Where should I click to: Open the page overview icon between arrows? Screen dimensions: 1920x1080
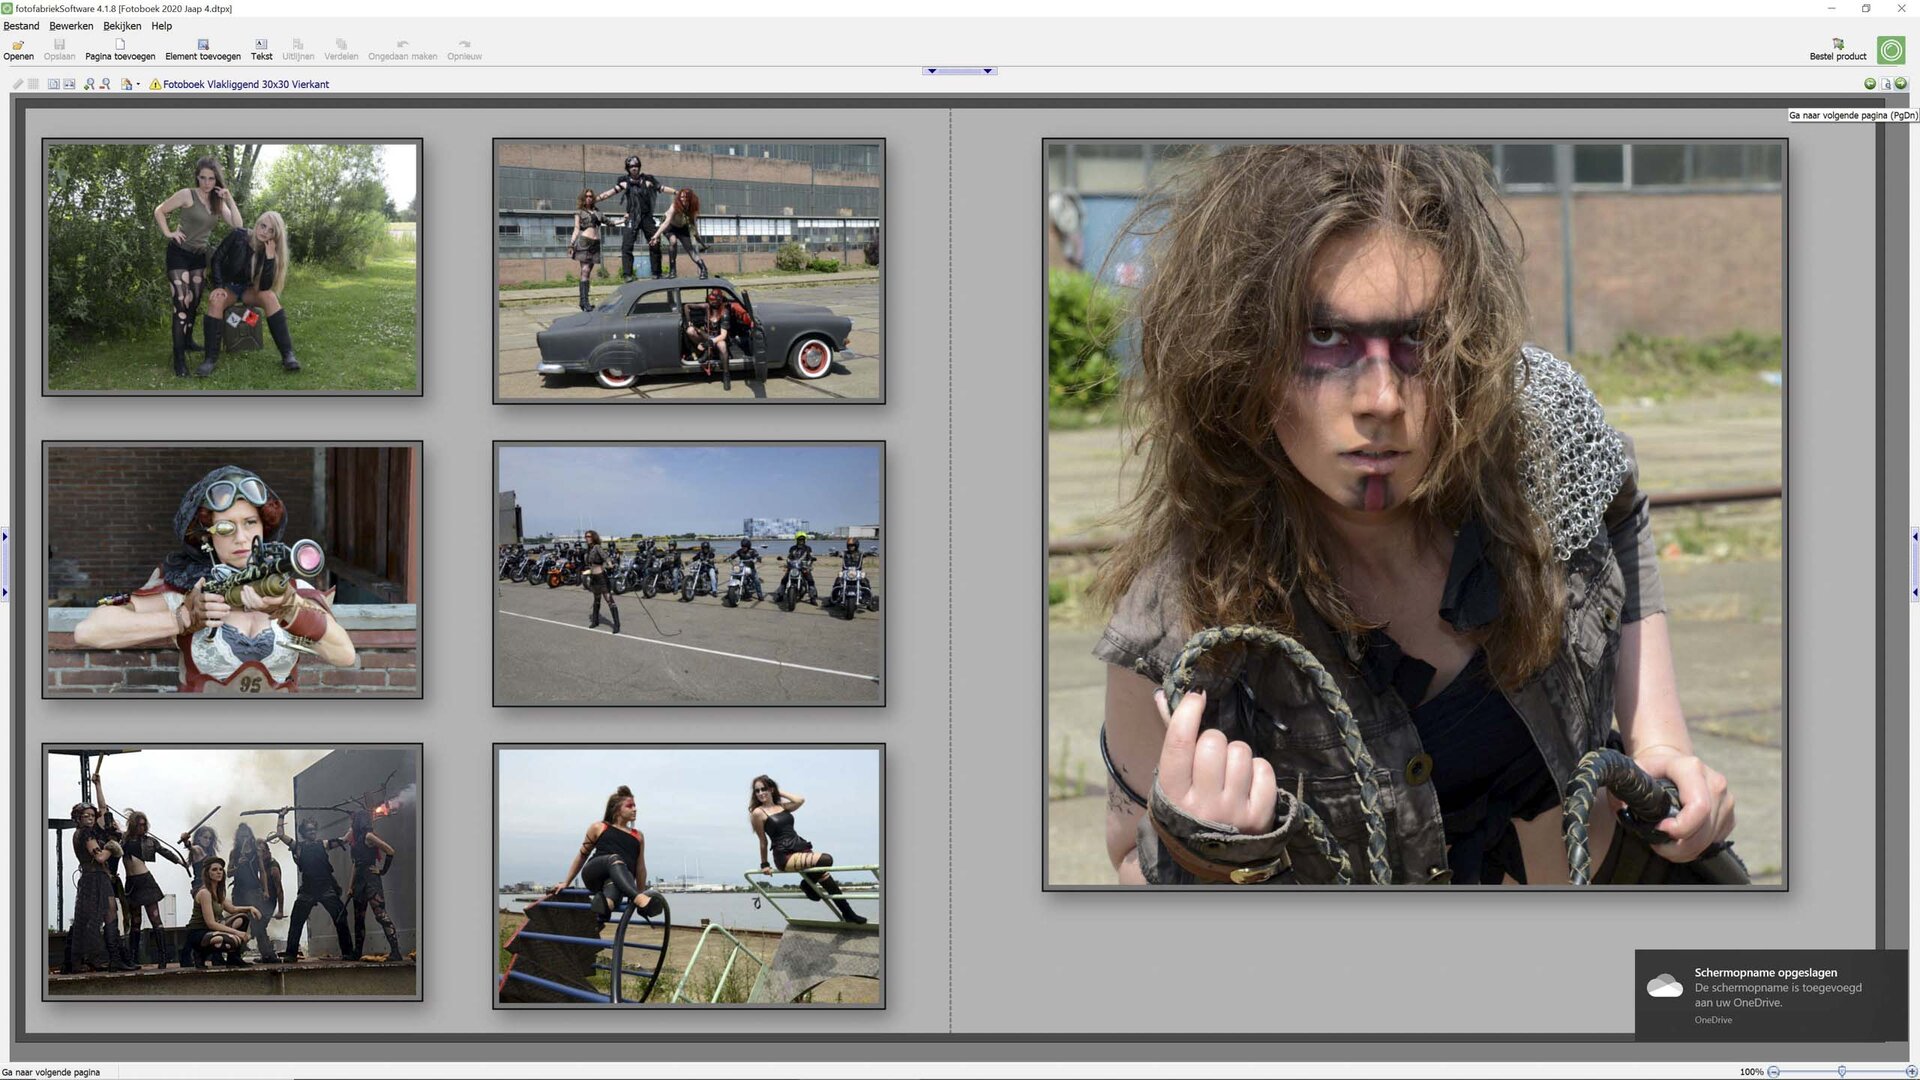[1886, 84]
